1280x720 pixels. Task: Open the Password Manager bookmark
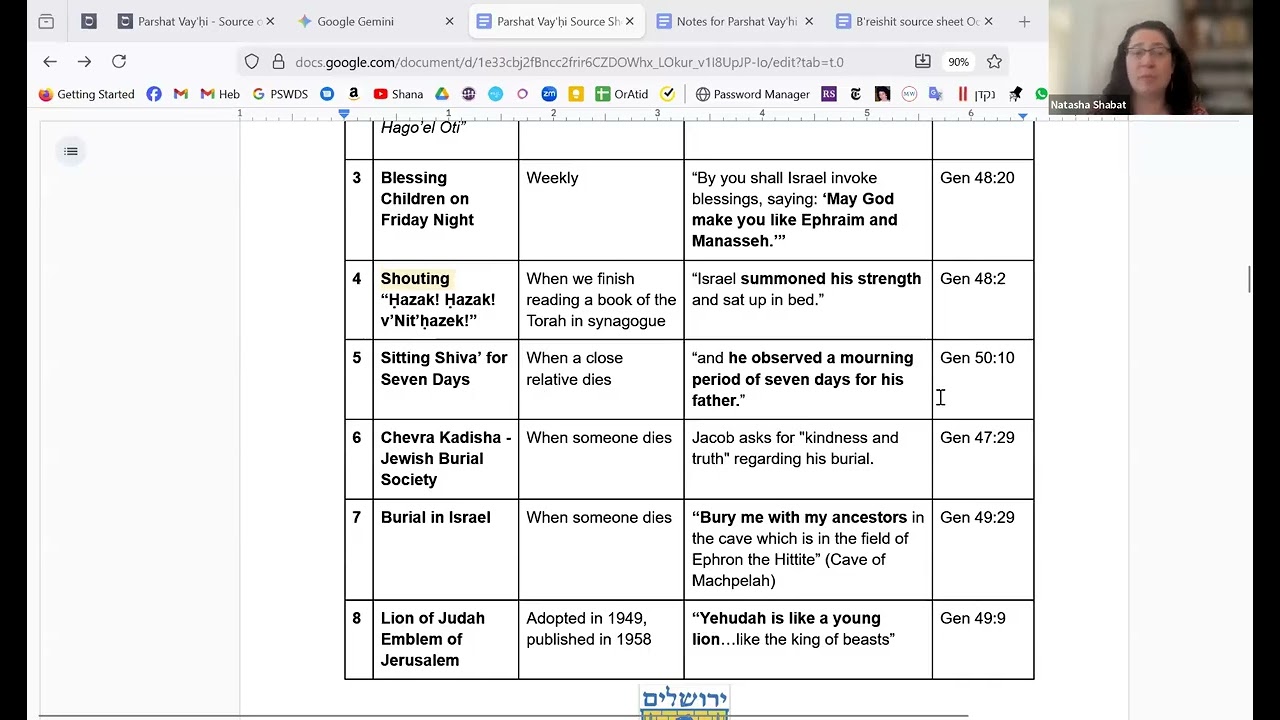(x=753, y=94)
